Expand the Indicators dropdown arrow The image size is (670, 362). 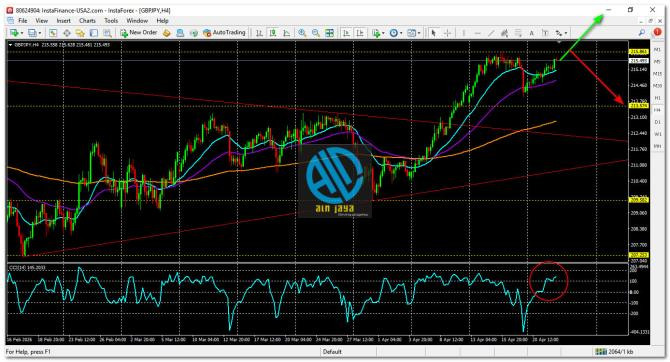tap(383, 33)
